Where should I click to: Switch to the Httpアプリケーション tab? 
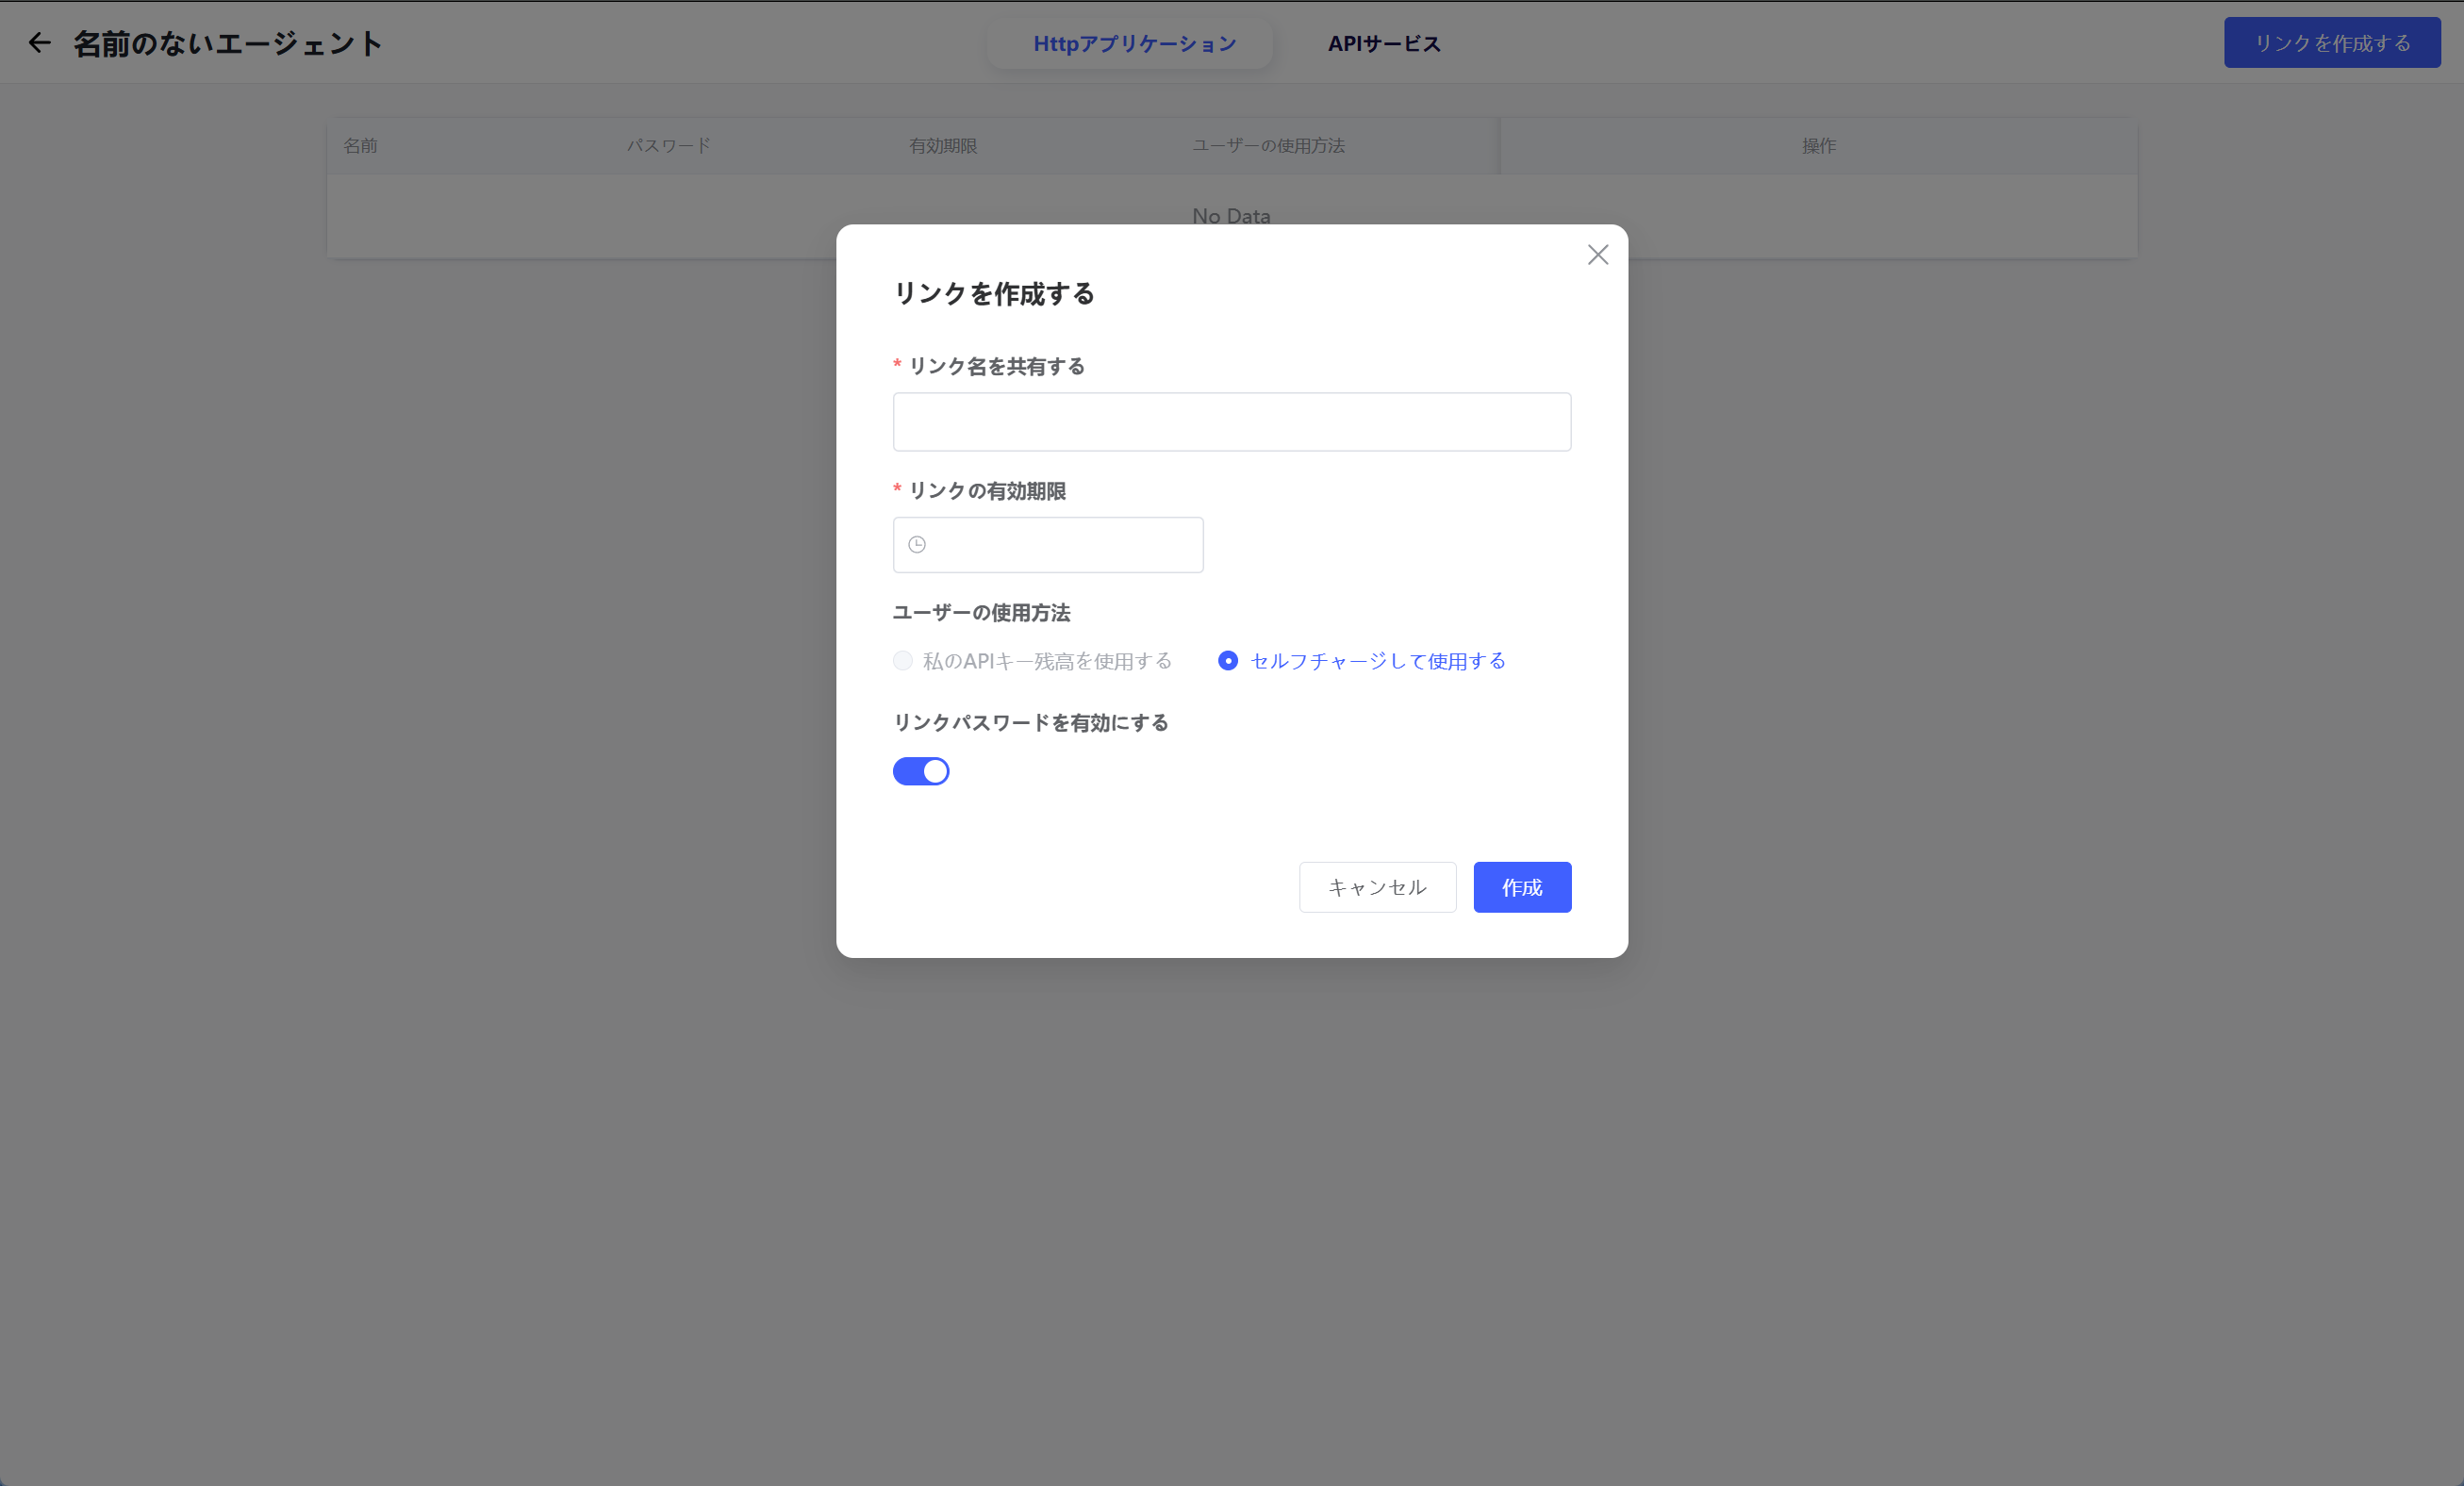[x=1134, y=44]
